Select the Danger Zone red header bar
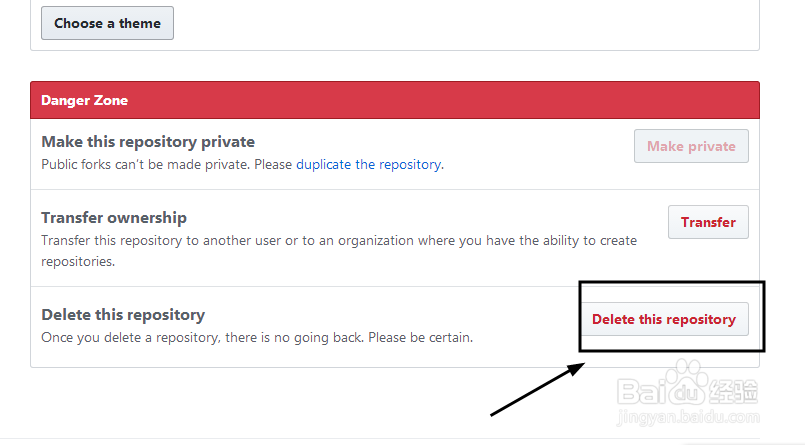The height and width of the screenshot is (445, 805). (x=395, y=100)
